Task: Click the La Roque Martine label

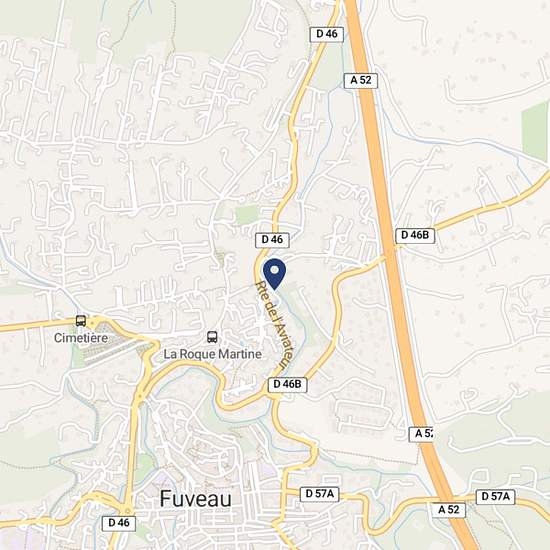Action: [x=213, y=354]
